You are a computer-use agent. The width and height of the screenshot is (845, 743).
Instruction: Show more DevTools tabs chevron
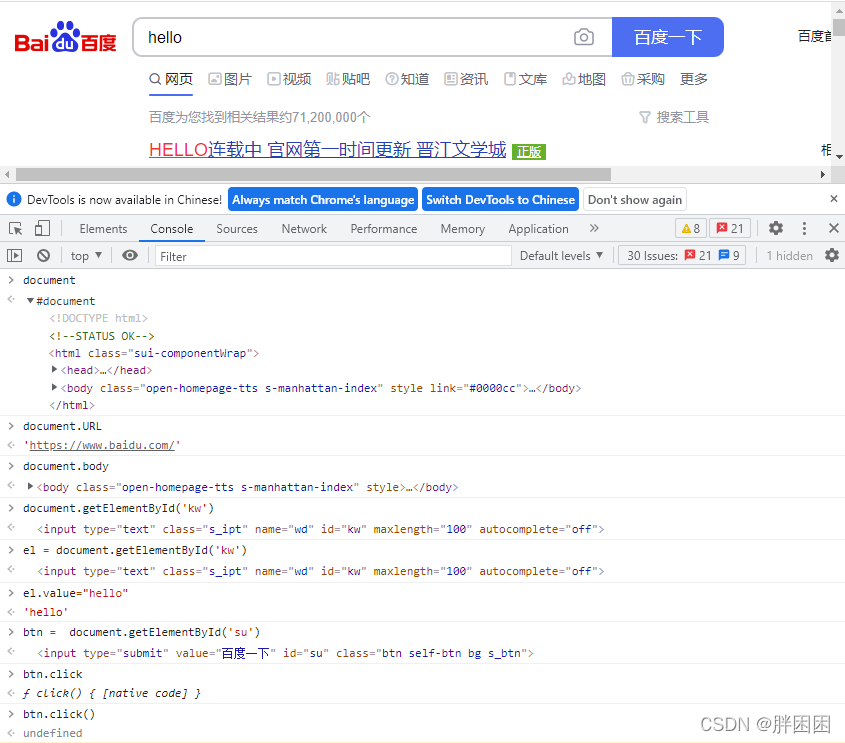594,228
